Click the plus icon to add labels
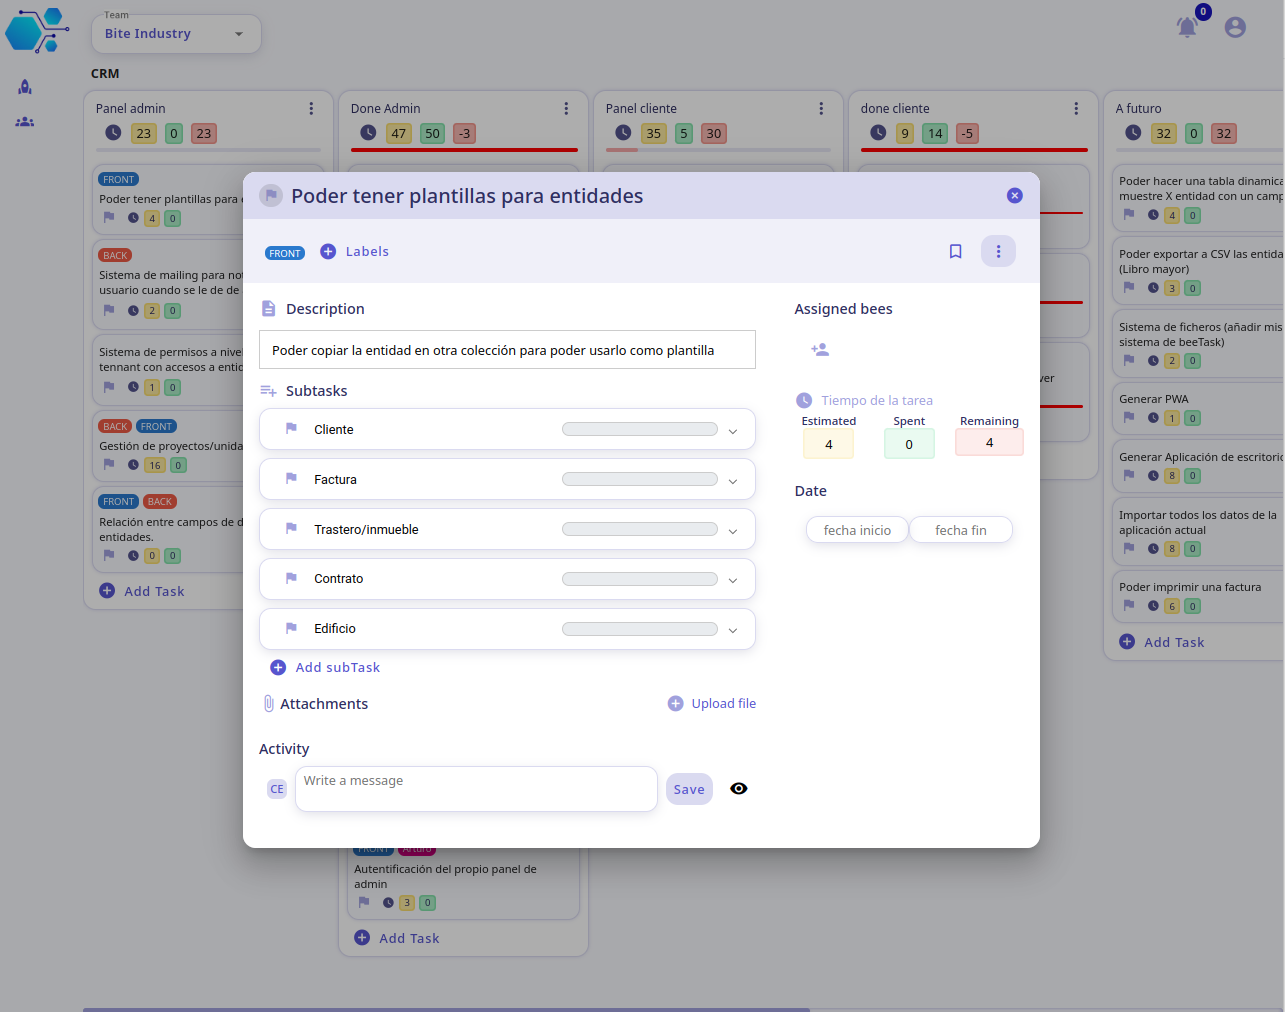 pyautogui.click(x=328, y=251)
